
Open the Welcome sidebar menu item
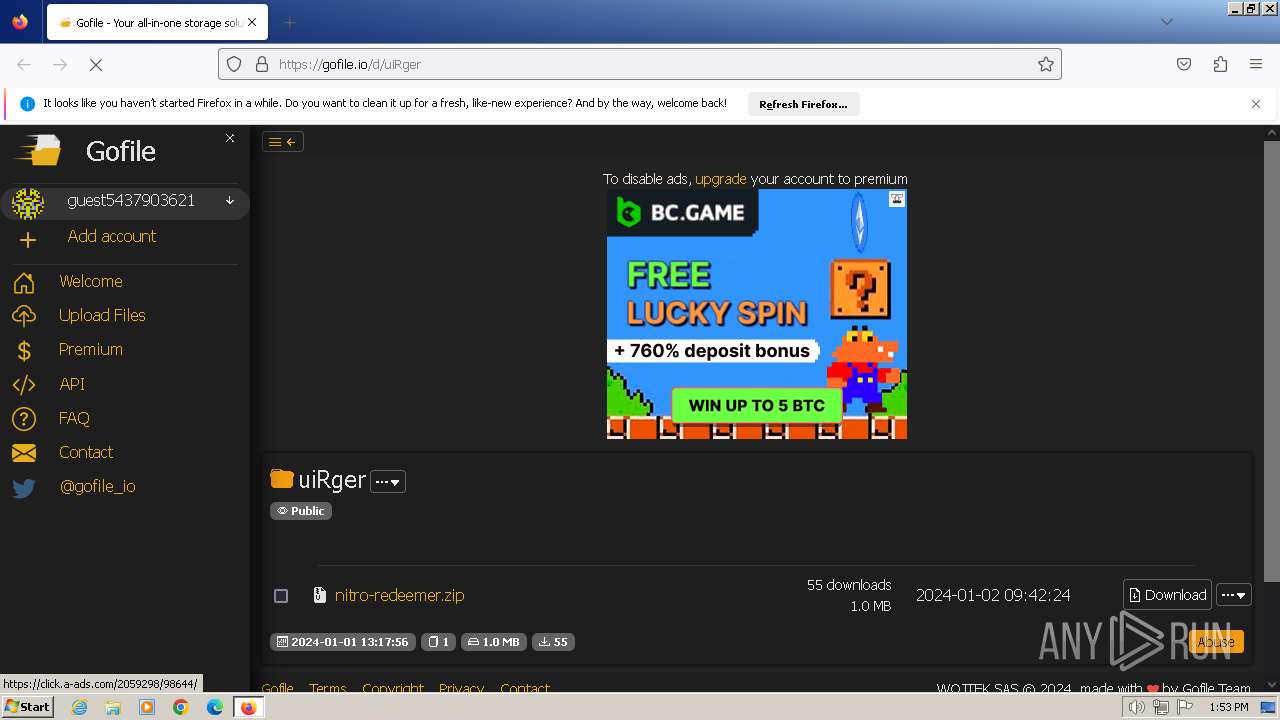90,282
